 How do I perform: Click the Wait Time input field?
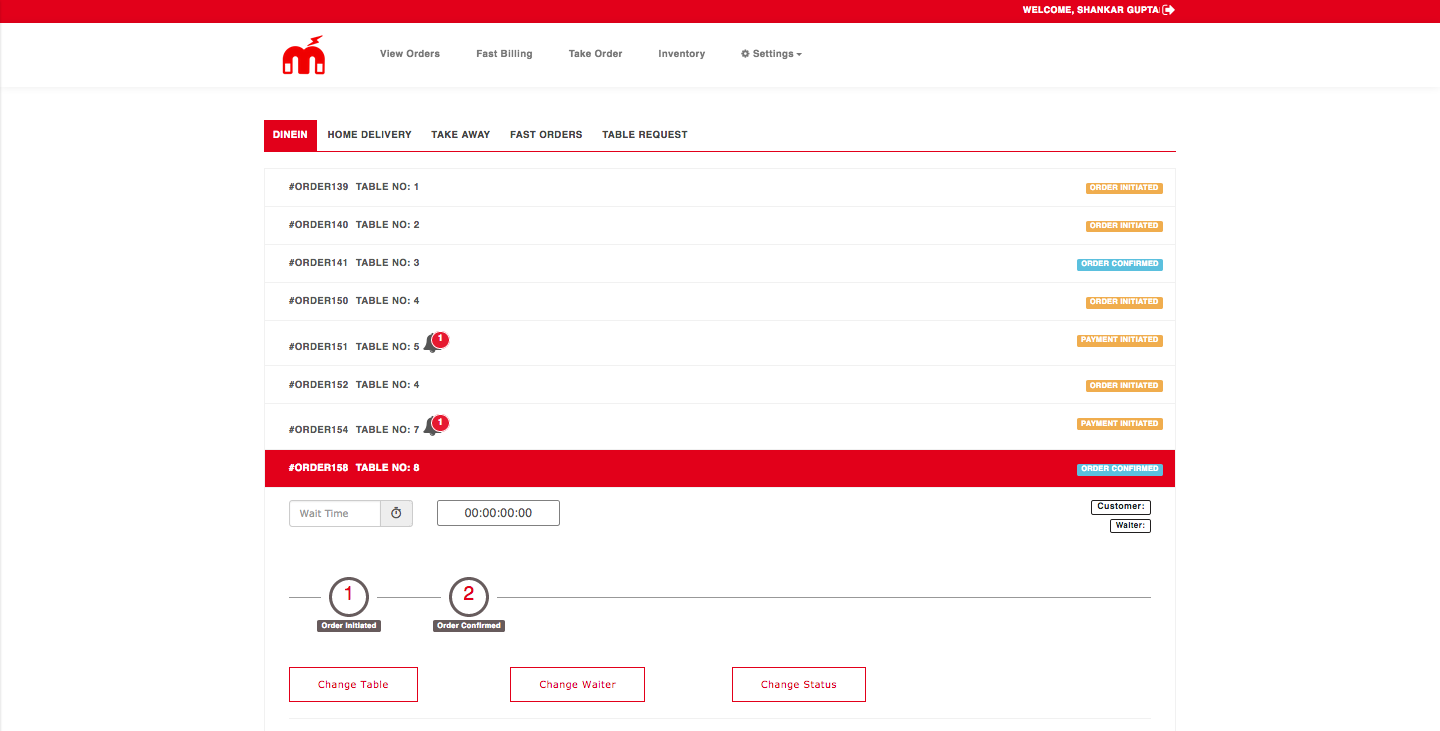[x=335, y=513]
